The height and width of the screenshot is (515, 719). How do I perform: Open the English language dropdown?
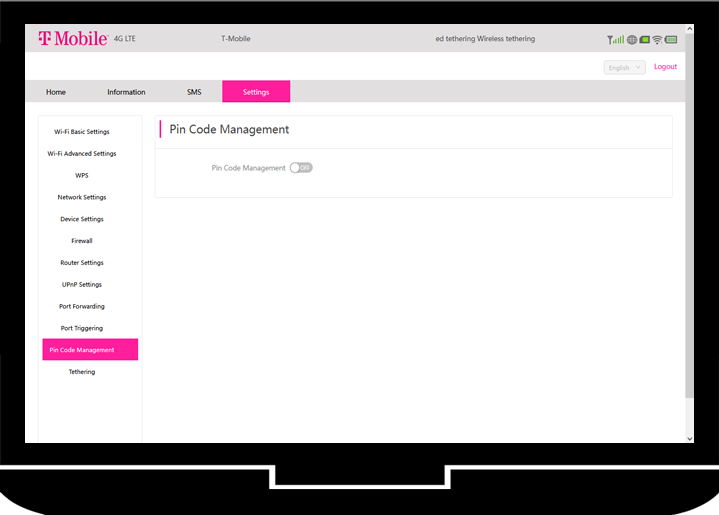click(624, 68)
